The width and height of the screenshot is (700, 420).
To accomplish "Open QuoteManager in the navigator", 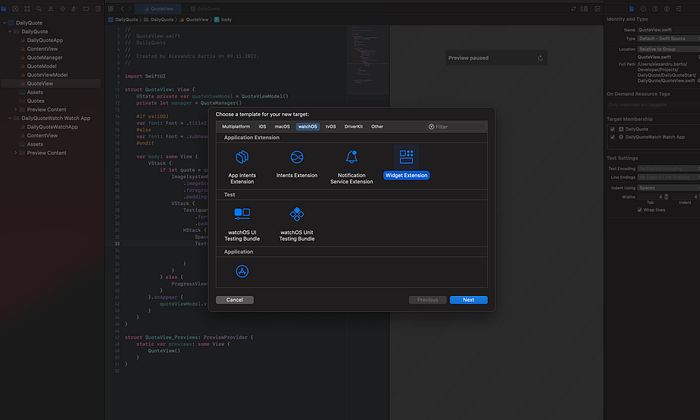I will pos(45,58).
